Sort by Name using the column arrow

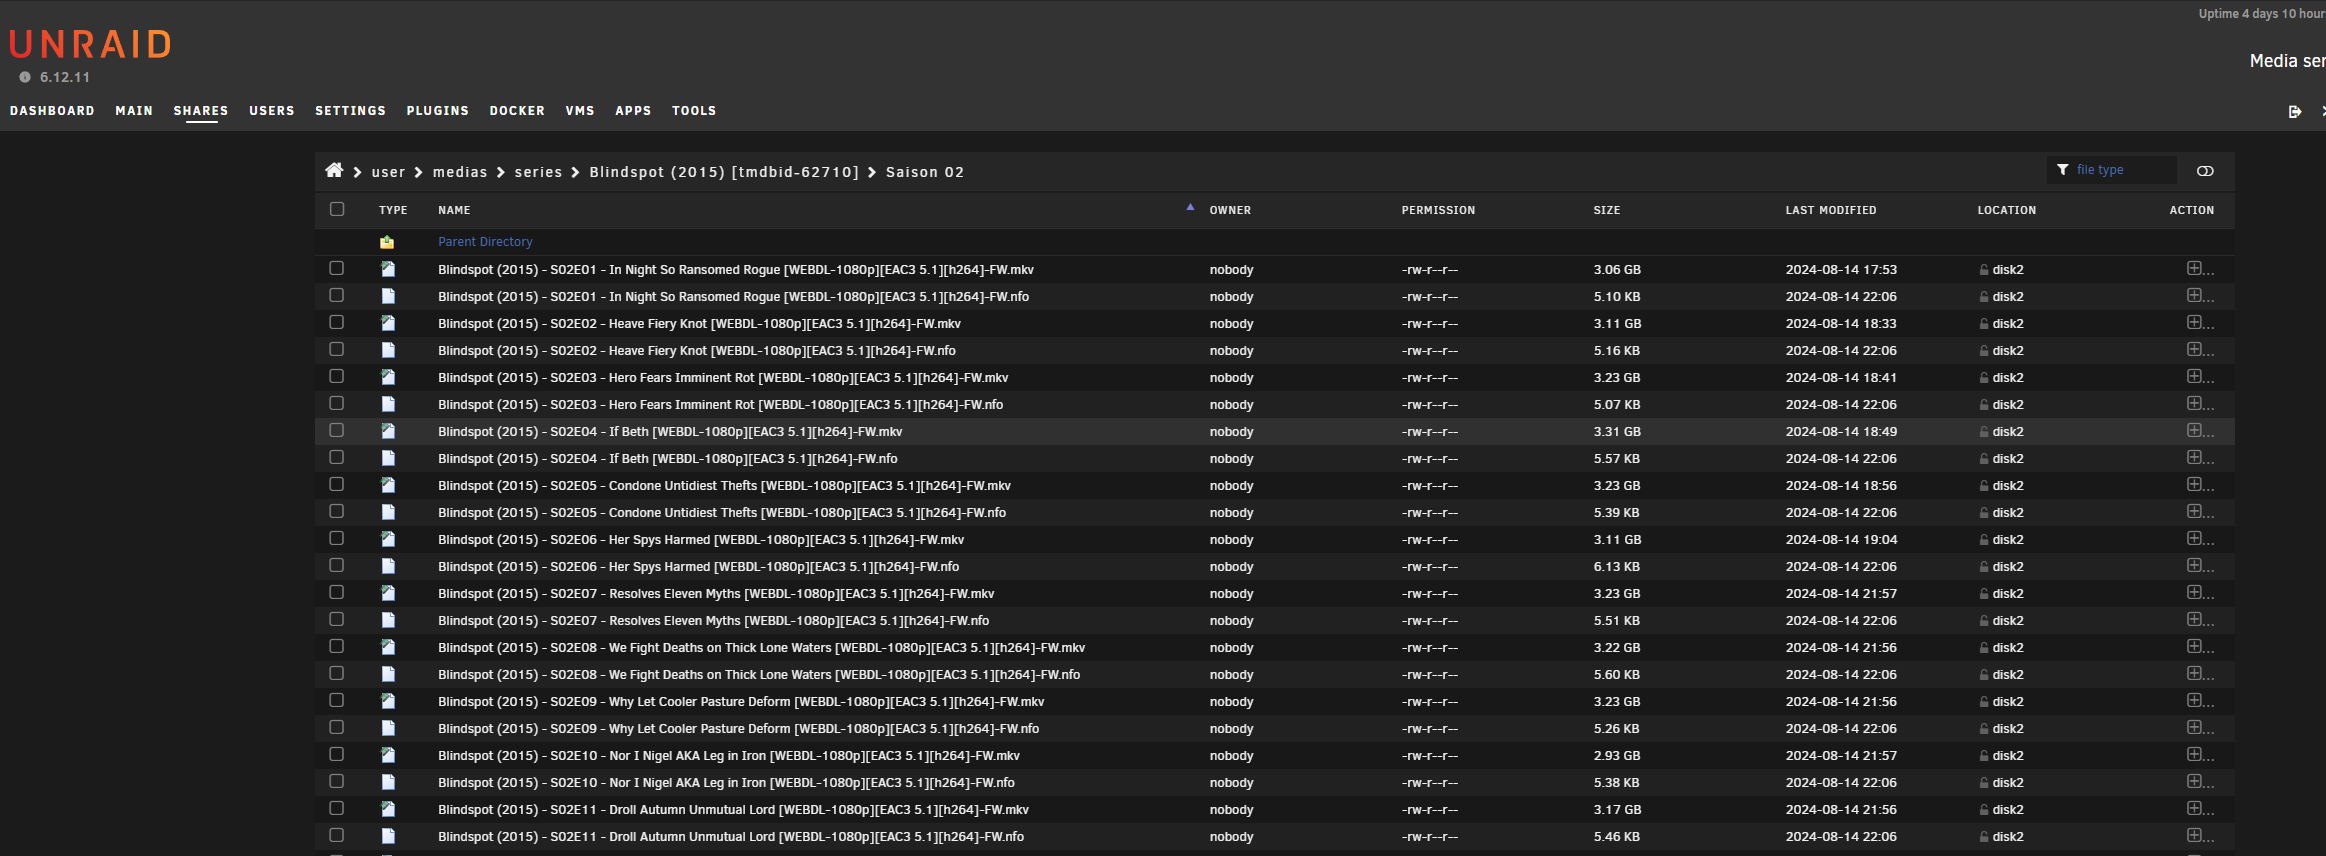pyautogui.click(x=1190, y=208)
